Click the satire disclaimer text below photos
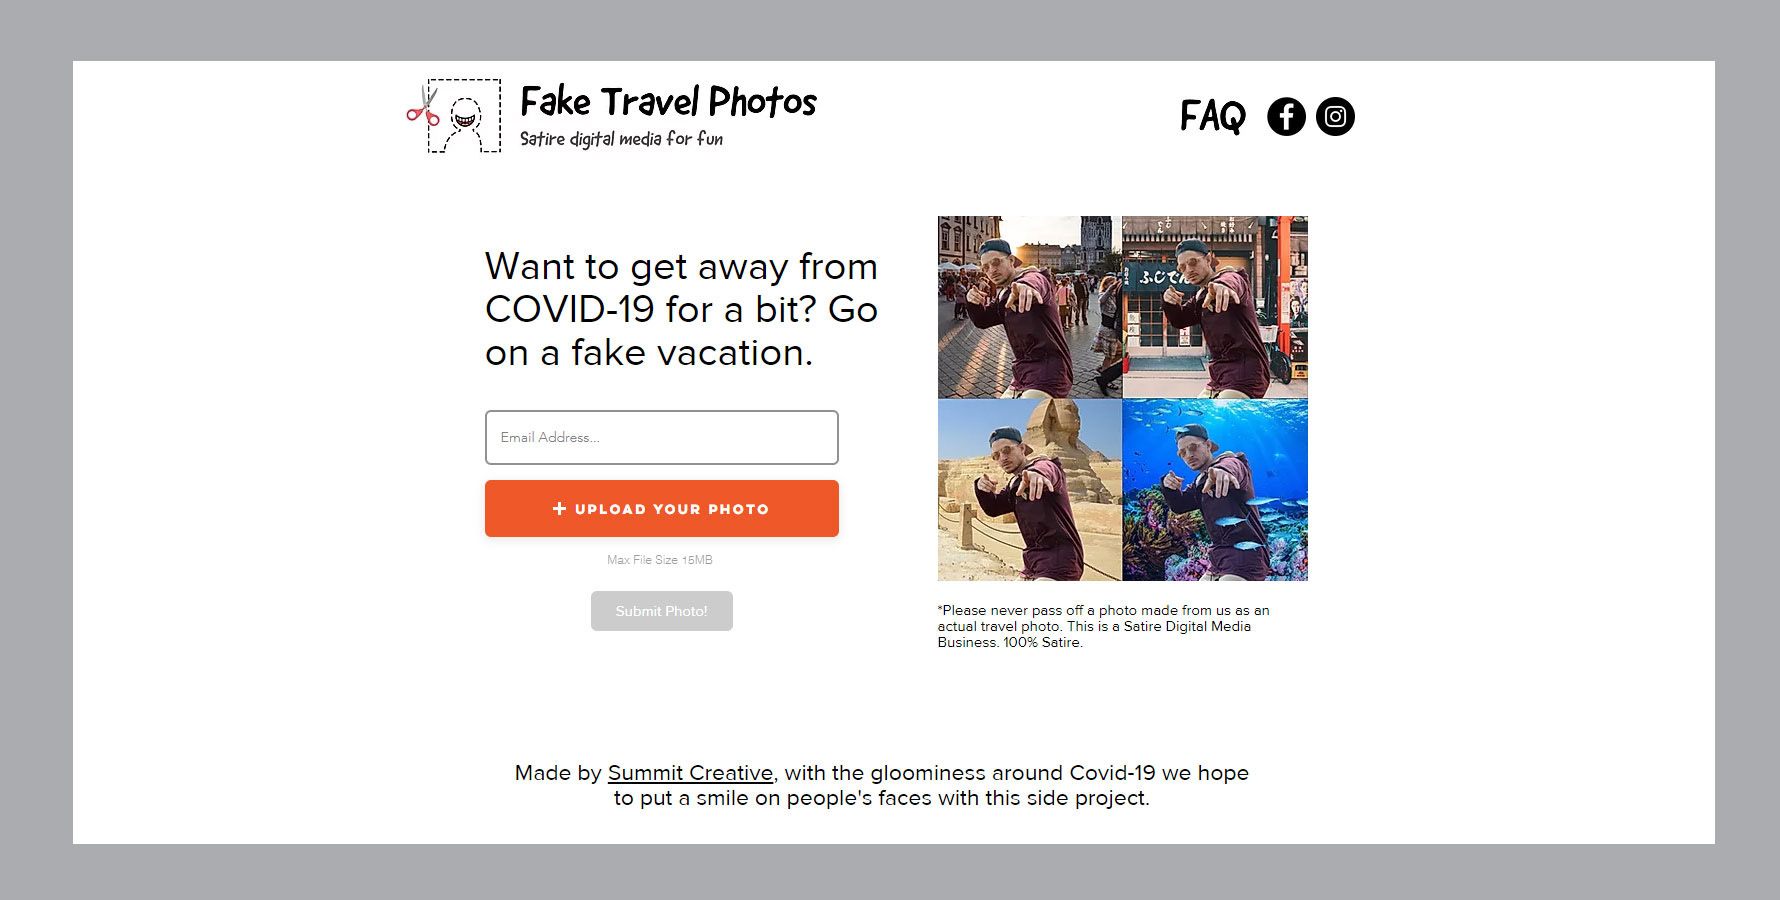Viewport: 1780px width, 900px height. tap(1103, 626)
